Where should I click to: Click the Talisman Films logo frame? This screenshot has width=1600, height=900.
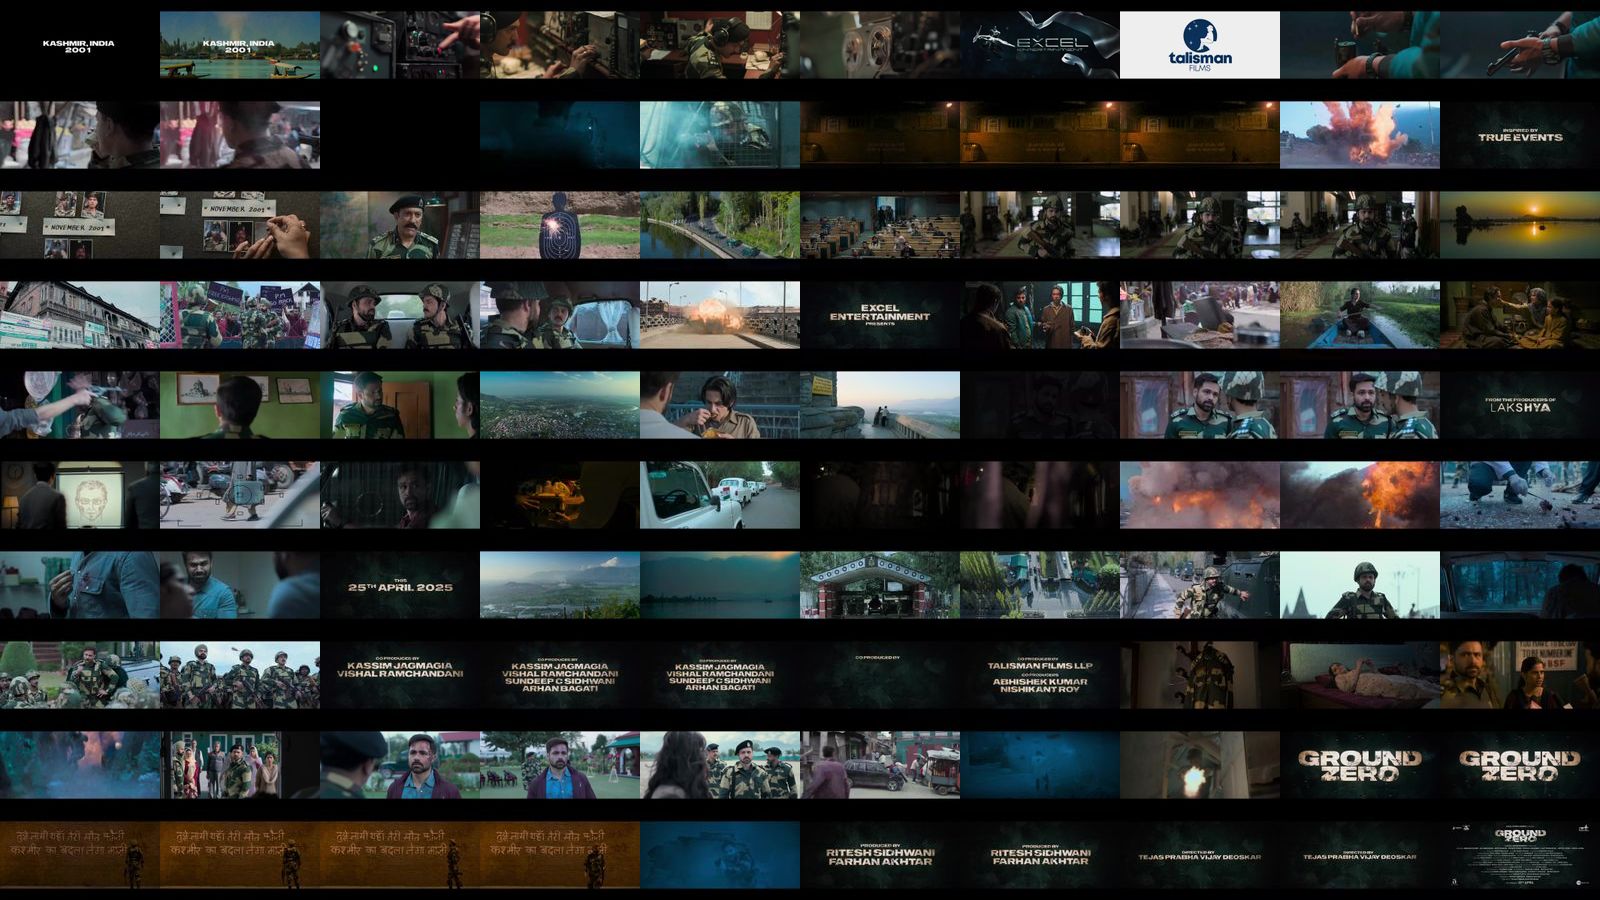tap(1200, 45)
